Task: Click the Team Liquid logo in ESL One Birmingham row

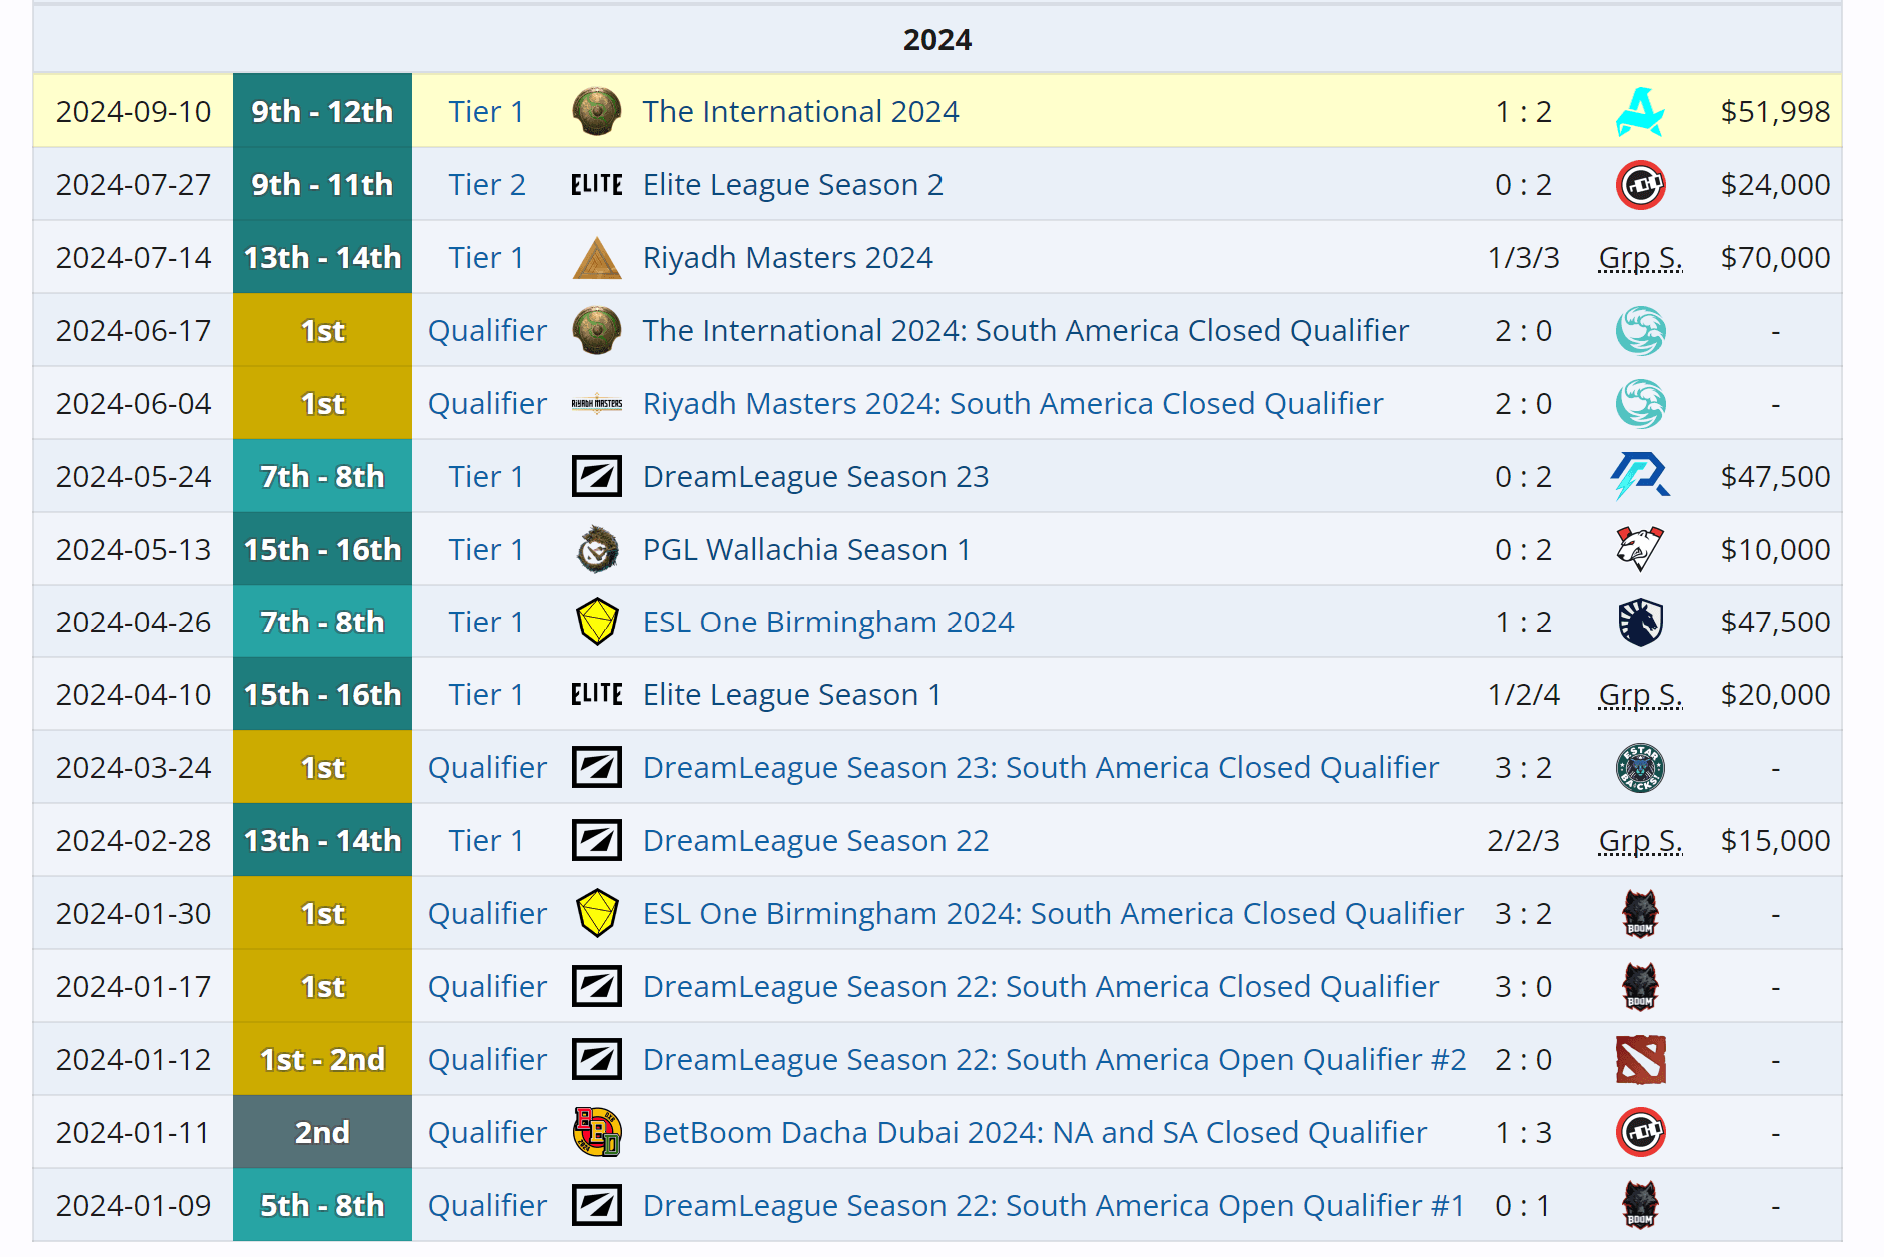Action: (1640, 622)
